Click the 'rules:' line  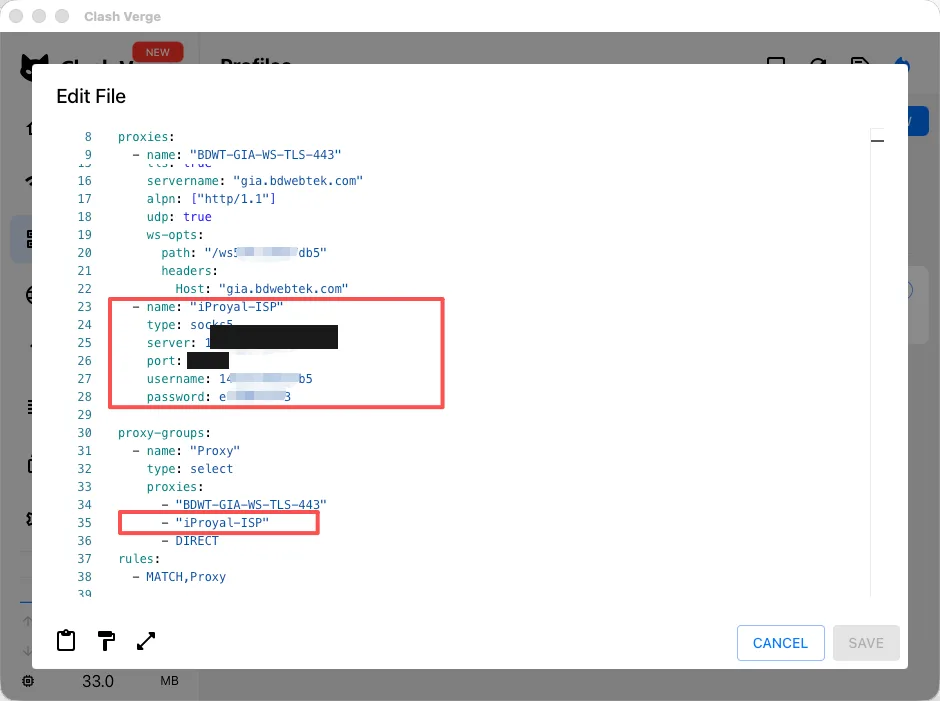(139, 558)
